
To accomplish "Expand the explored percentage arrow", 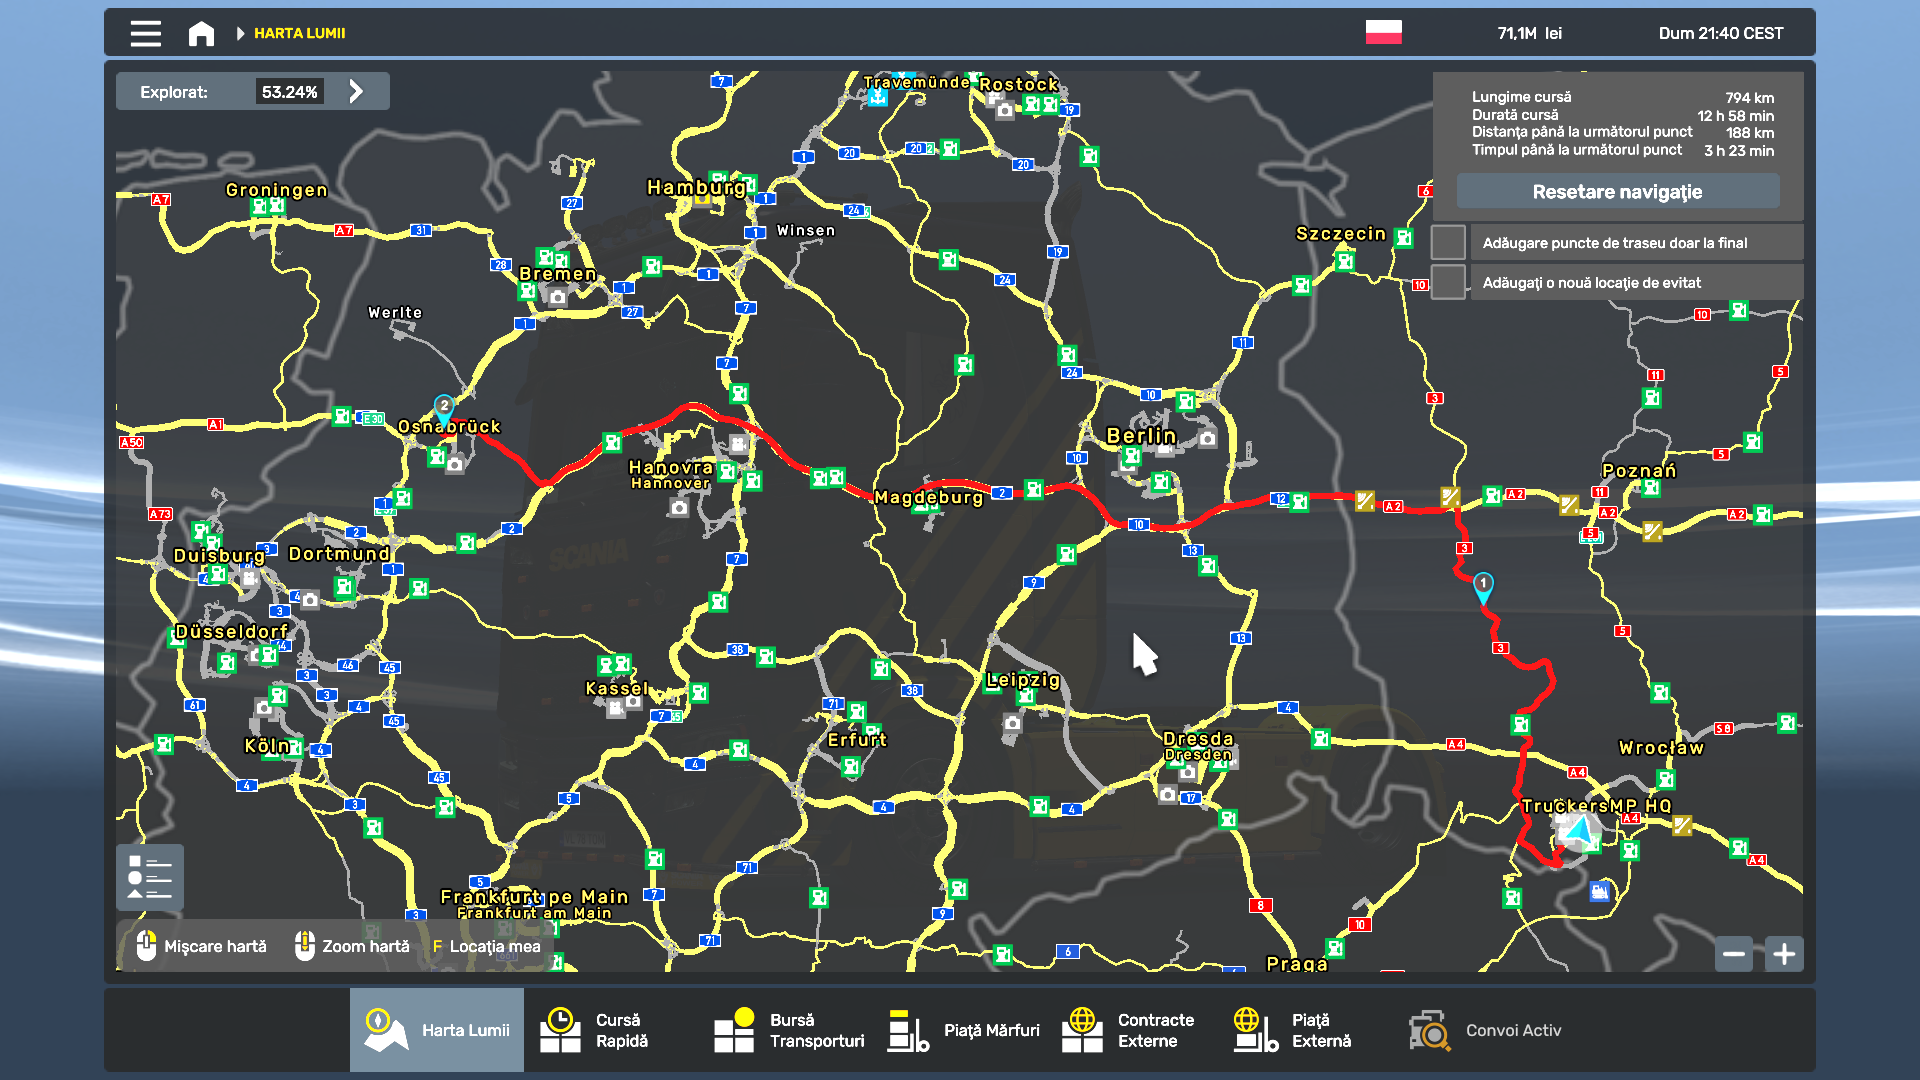I will (x=356, y=91).
